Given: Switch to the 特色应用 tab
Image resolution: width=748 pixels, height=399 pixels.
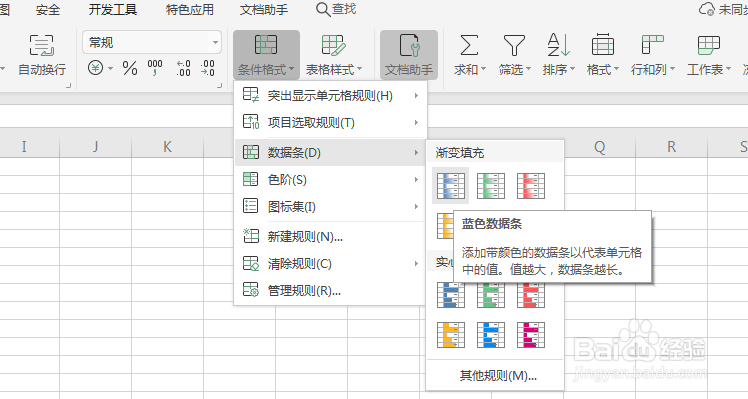Looking at the screenshot, I should (190, 10).
